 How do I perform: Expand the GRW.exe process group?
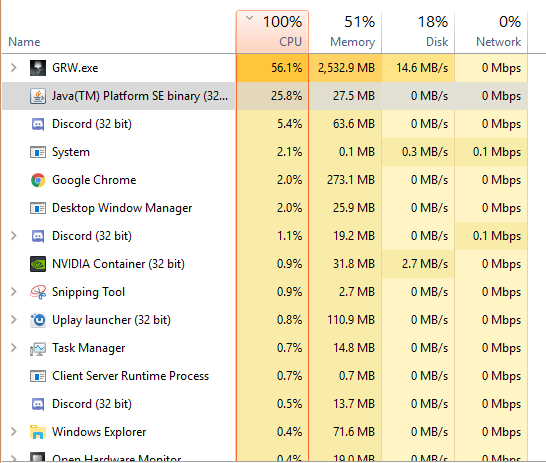14,67
